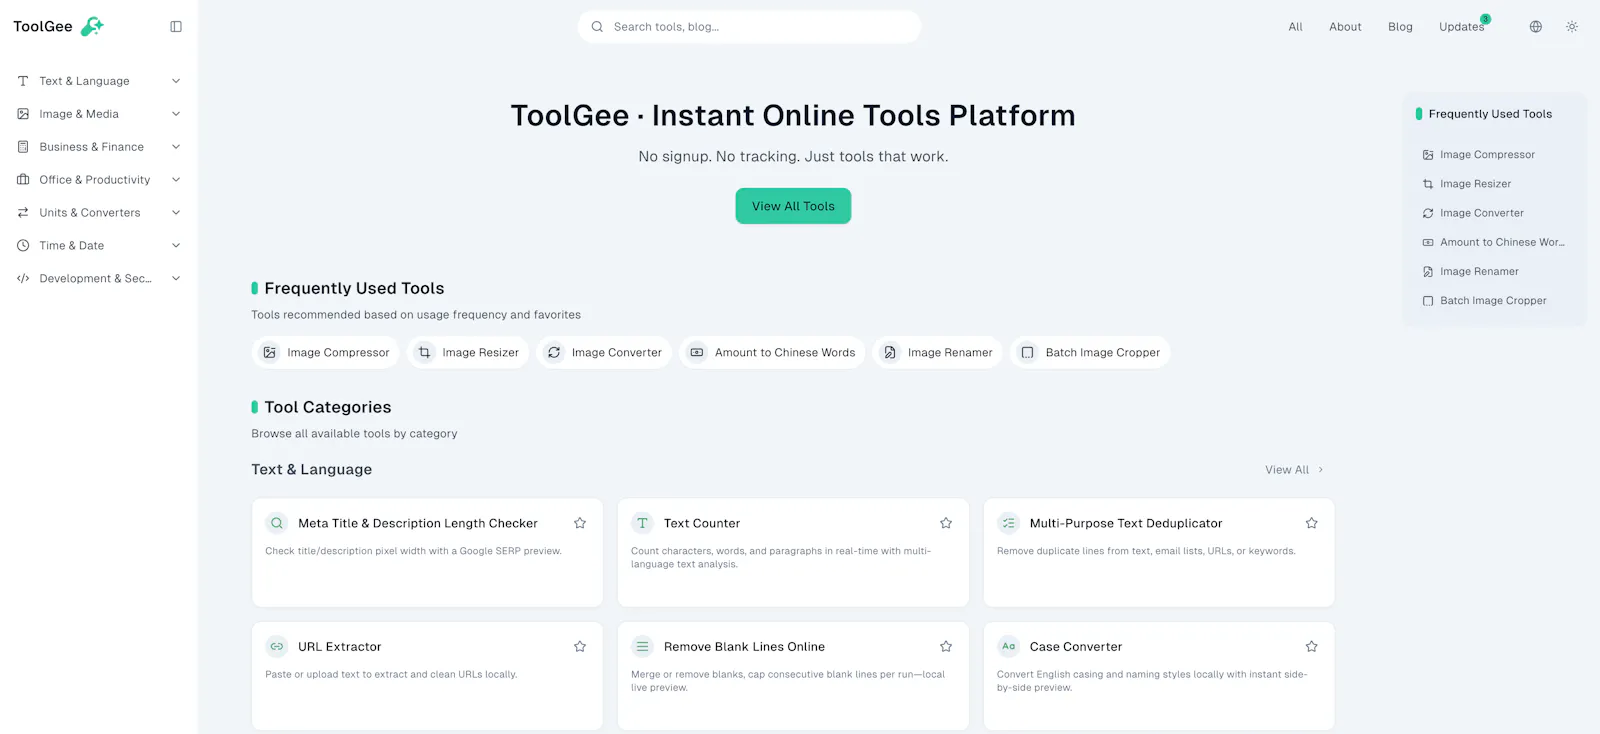Open Image Renamer chip
The width and height of the screenshot is (1600, 734).
tap(937, 353)
